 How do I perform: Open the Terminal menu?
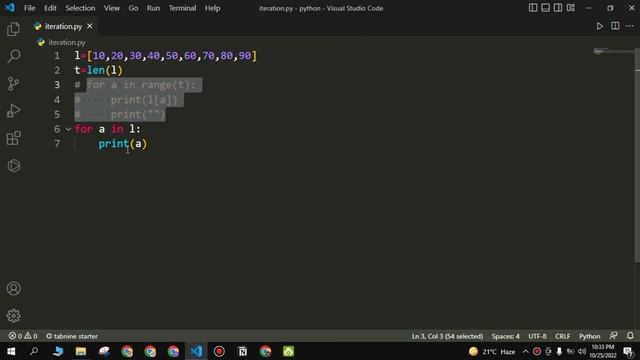[182, 8]
